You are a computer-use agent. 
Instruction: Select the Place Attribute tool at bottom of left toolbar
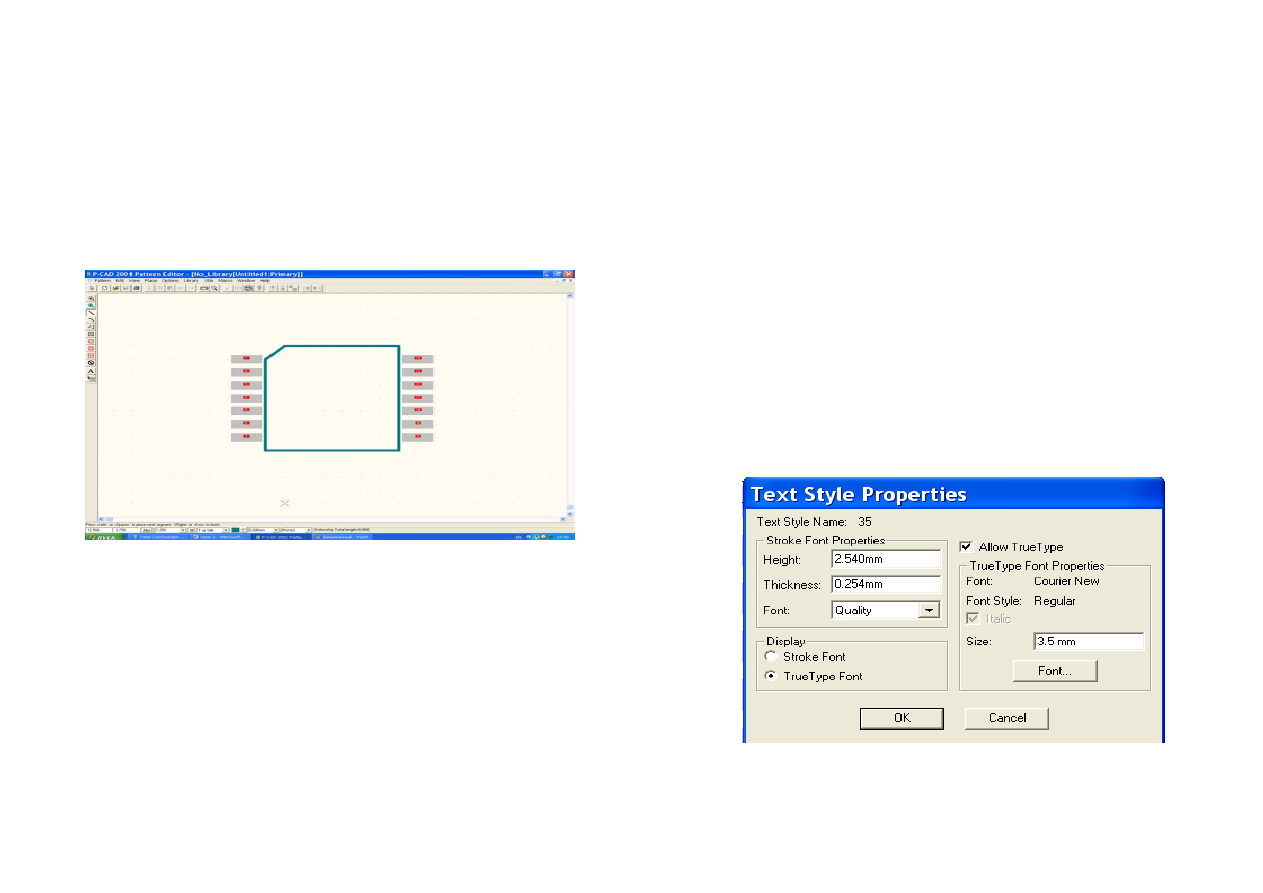click(x=91, y=378)
